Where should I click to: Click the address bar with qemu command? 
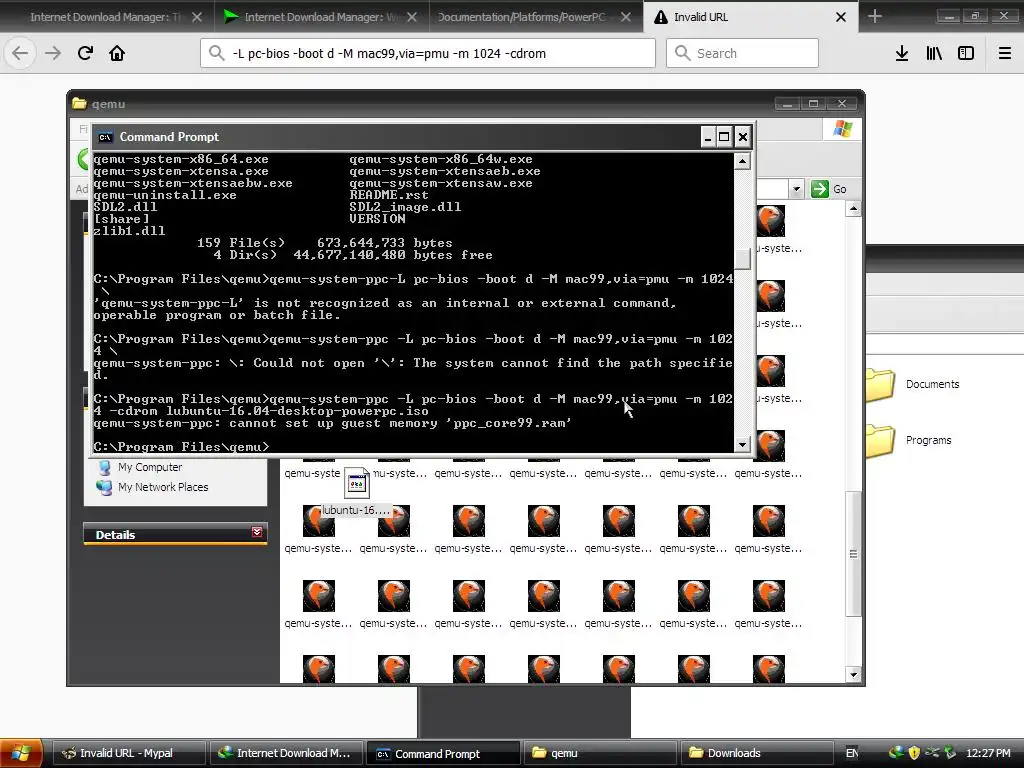(428, 53)
